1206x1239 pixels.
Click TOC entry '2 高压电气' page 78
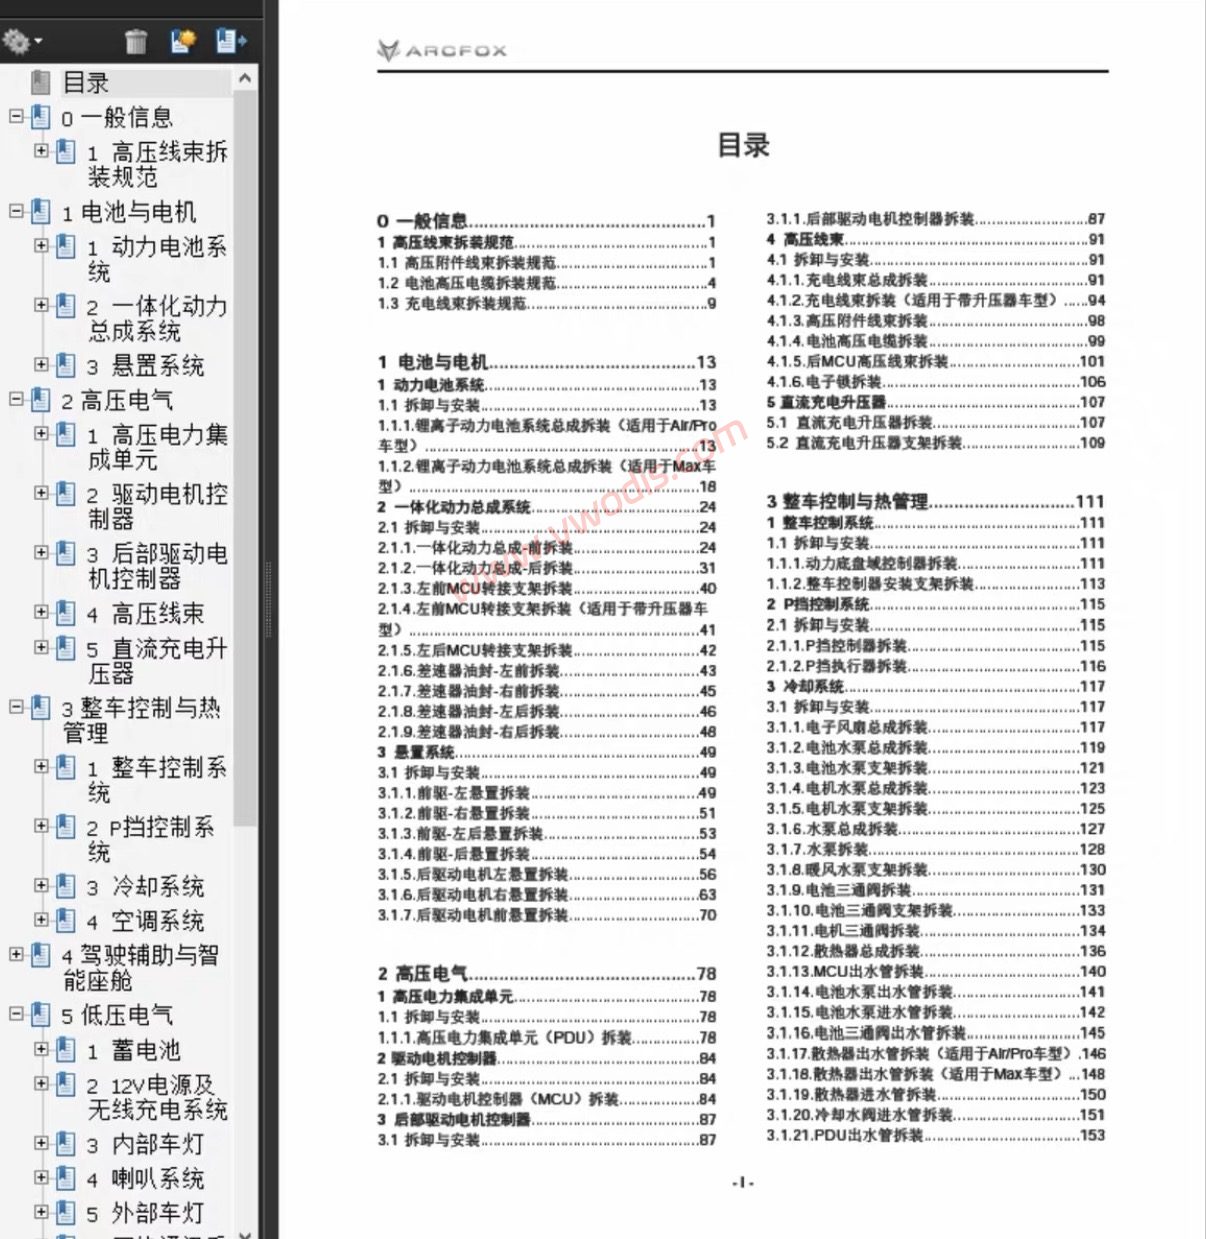546,973
